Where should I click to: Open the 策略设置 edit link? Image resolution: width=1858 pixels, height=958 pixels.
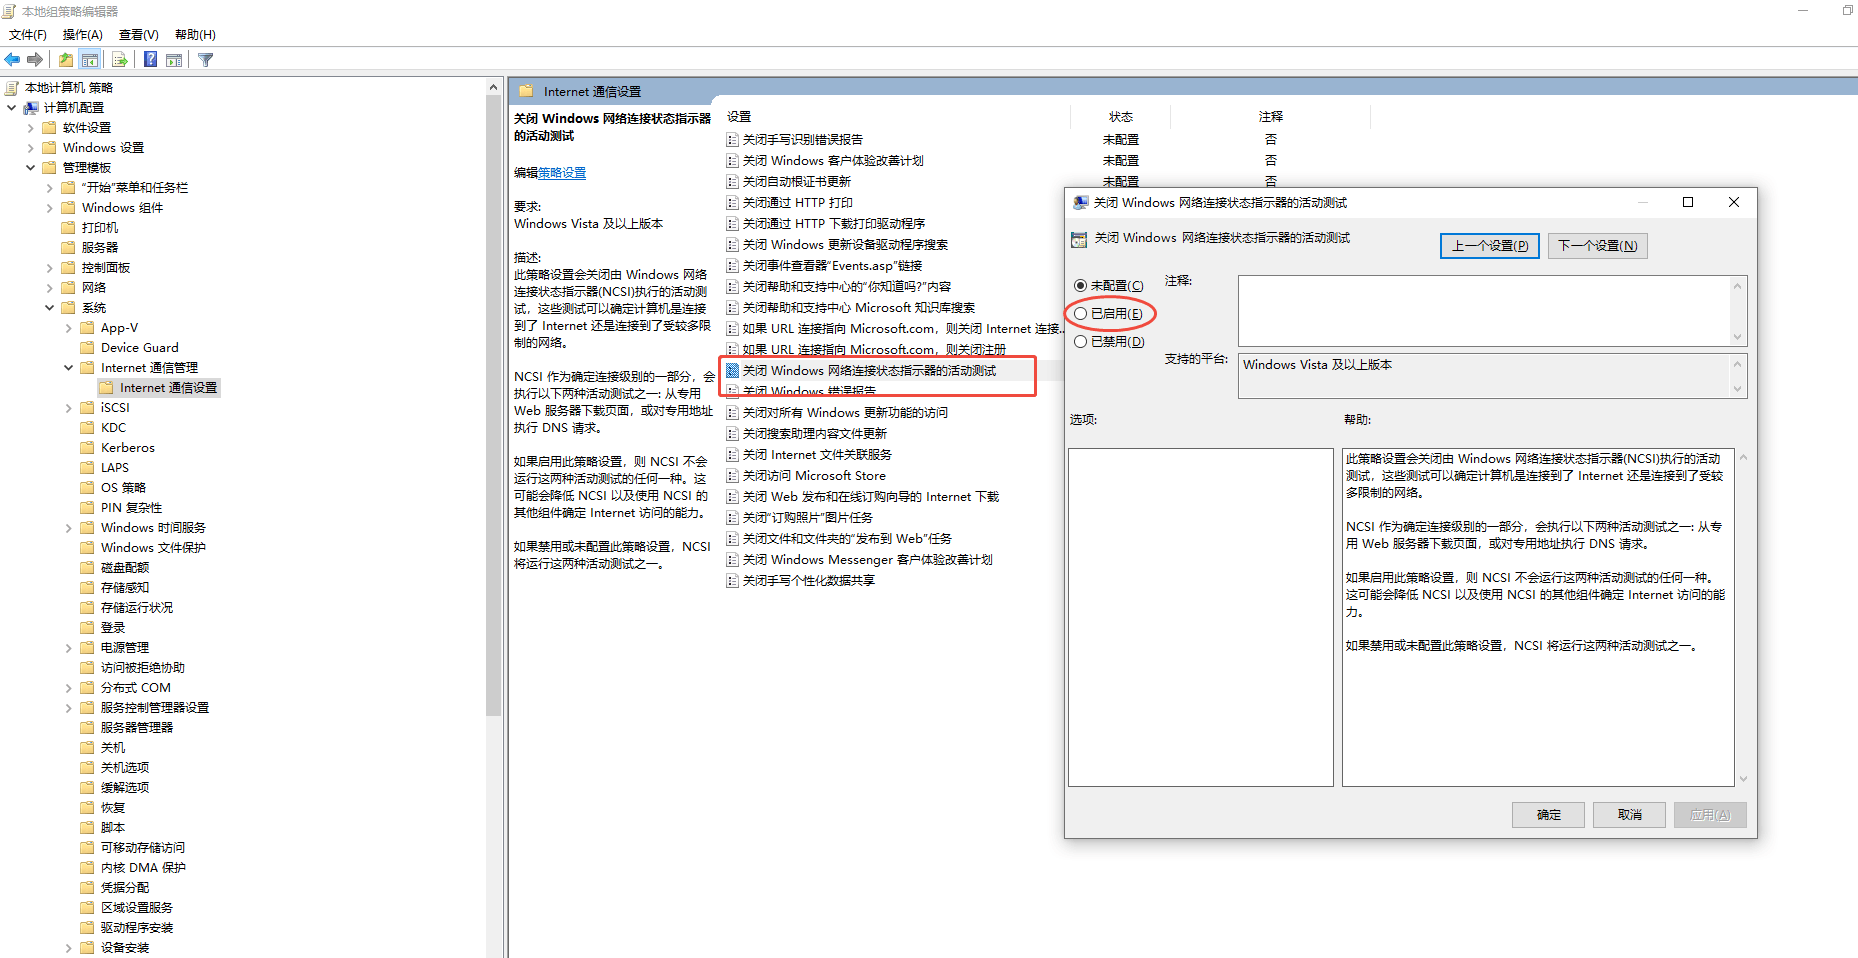click(x=562, y=173)
